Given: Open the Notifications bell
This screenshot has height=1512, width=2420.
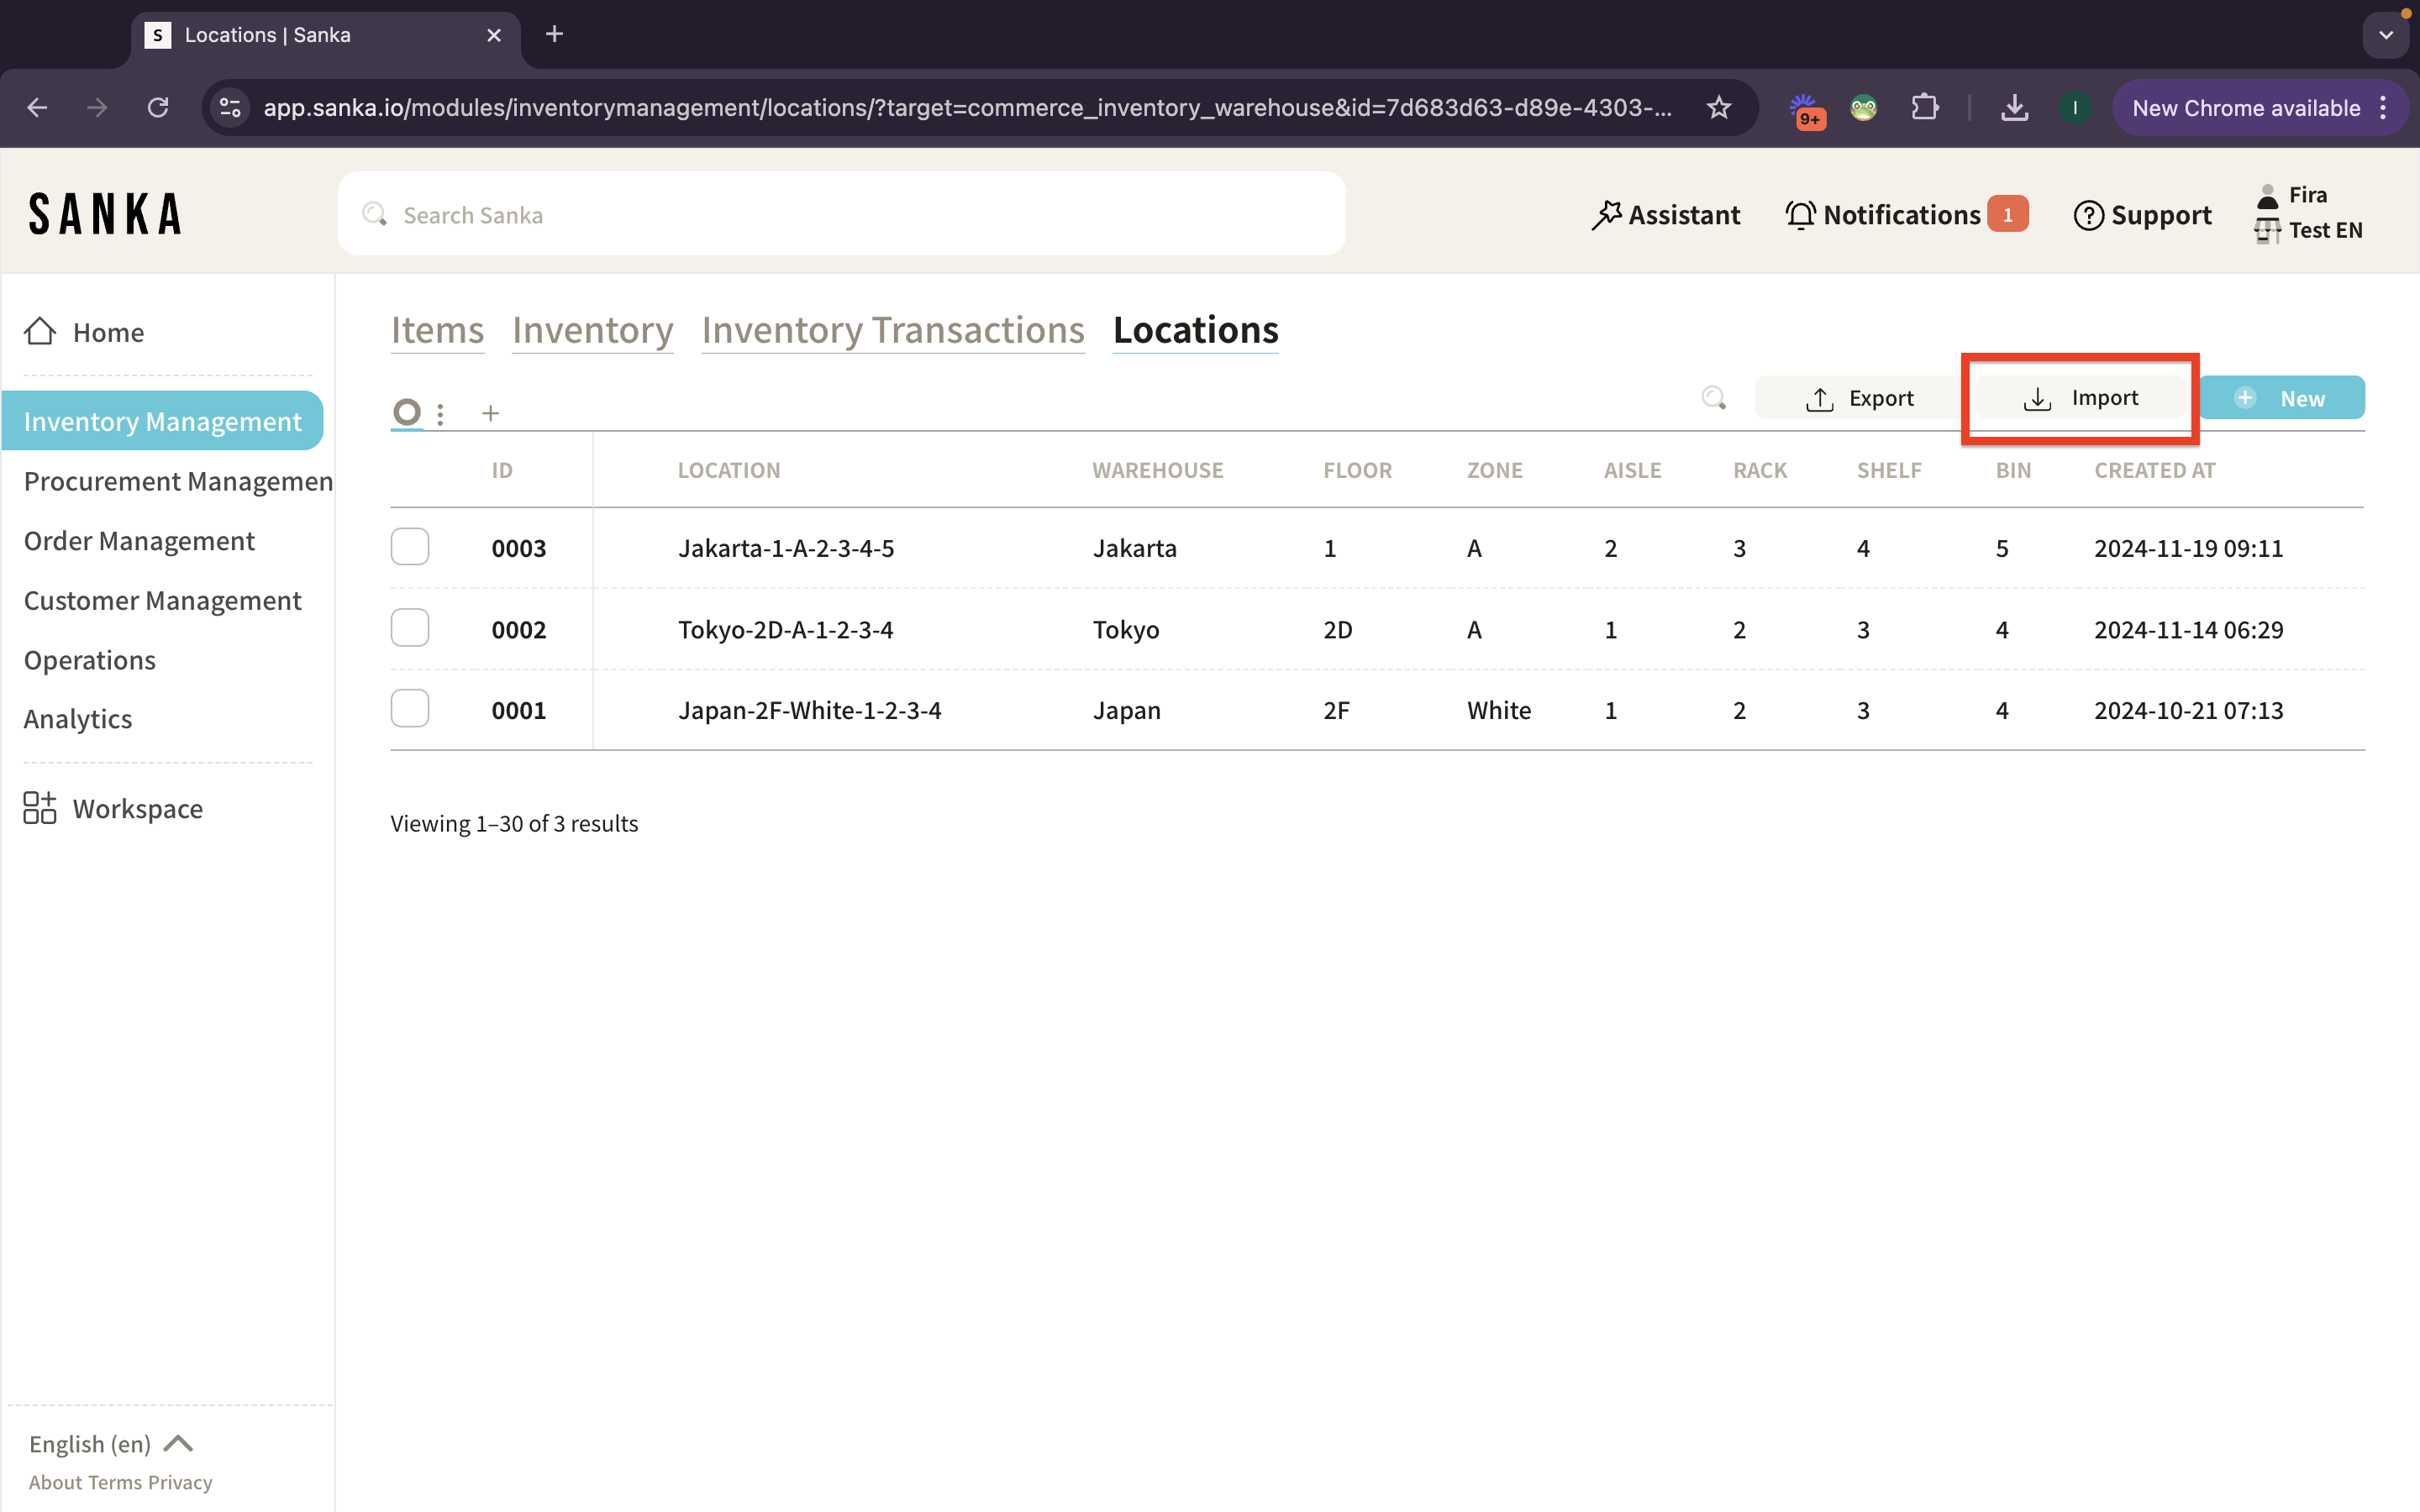Looking at the screenshot, I should tap(1800, 215).
